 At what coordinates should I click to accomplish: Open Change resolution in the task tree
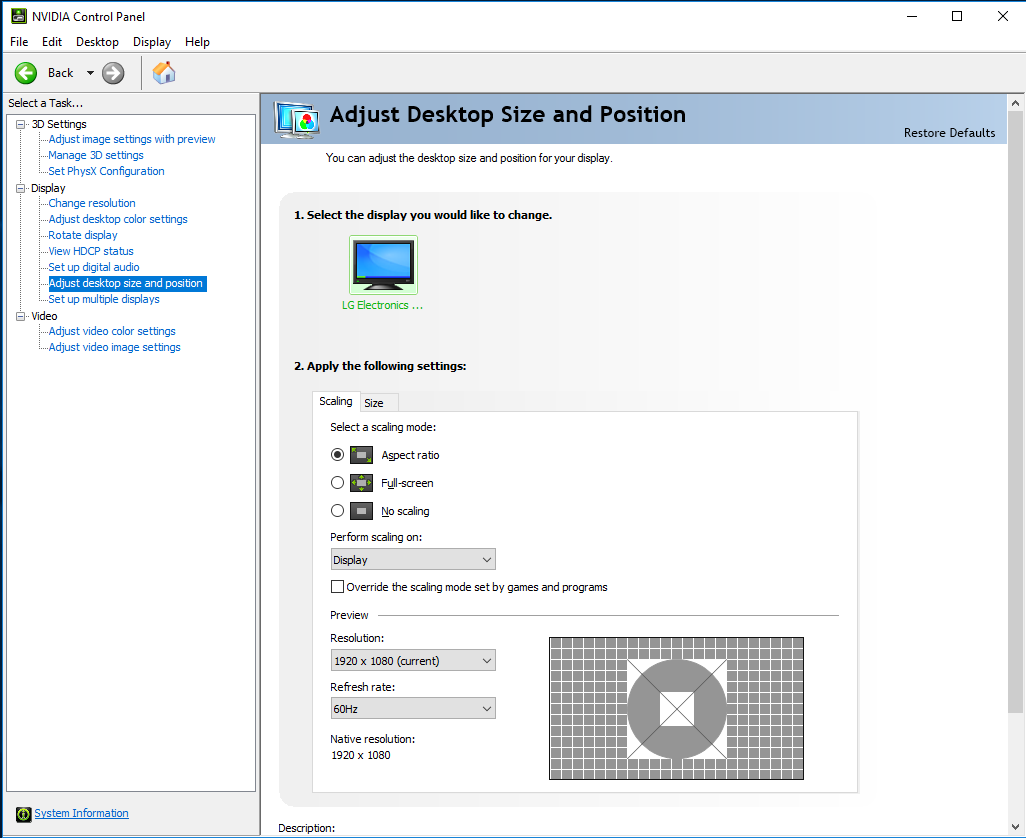coord(92,203)
